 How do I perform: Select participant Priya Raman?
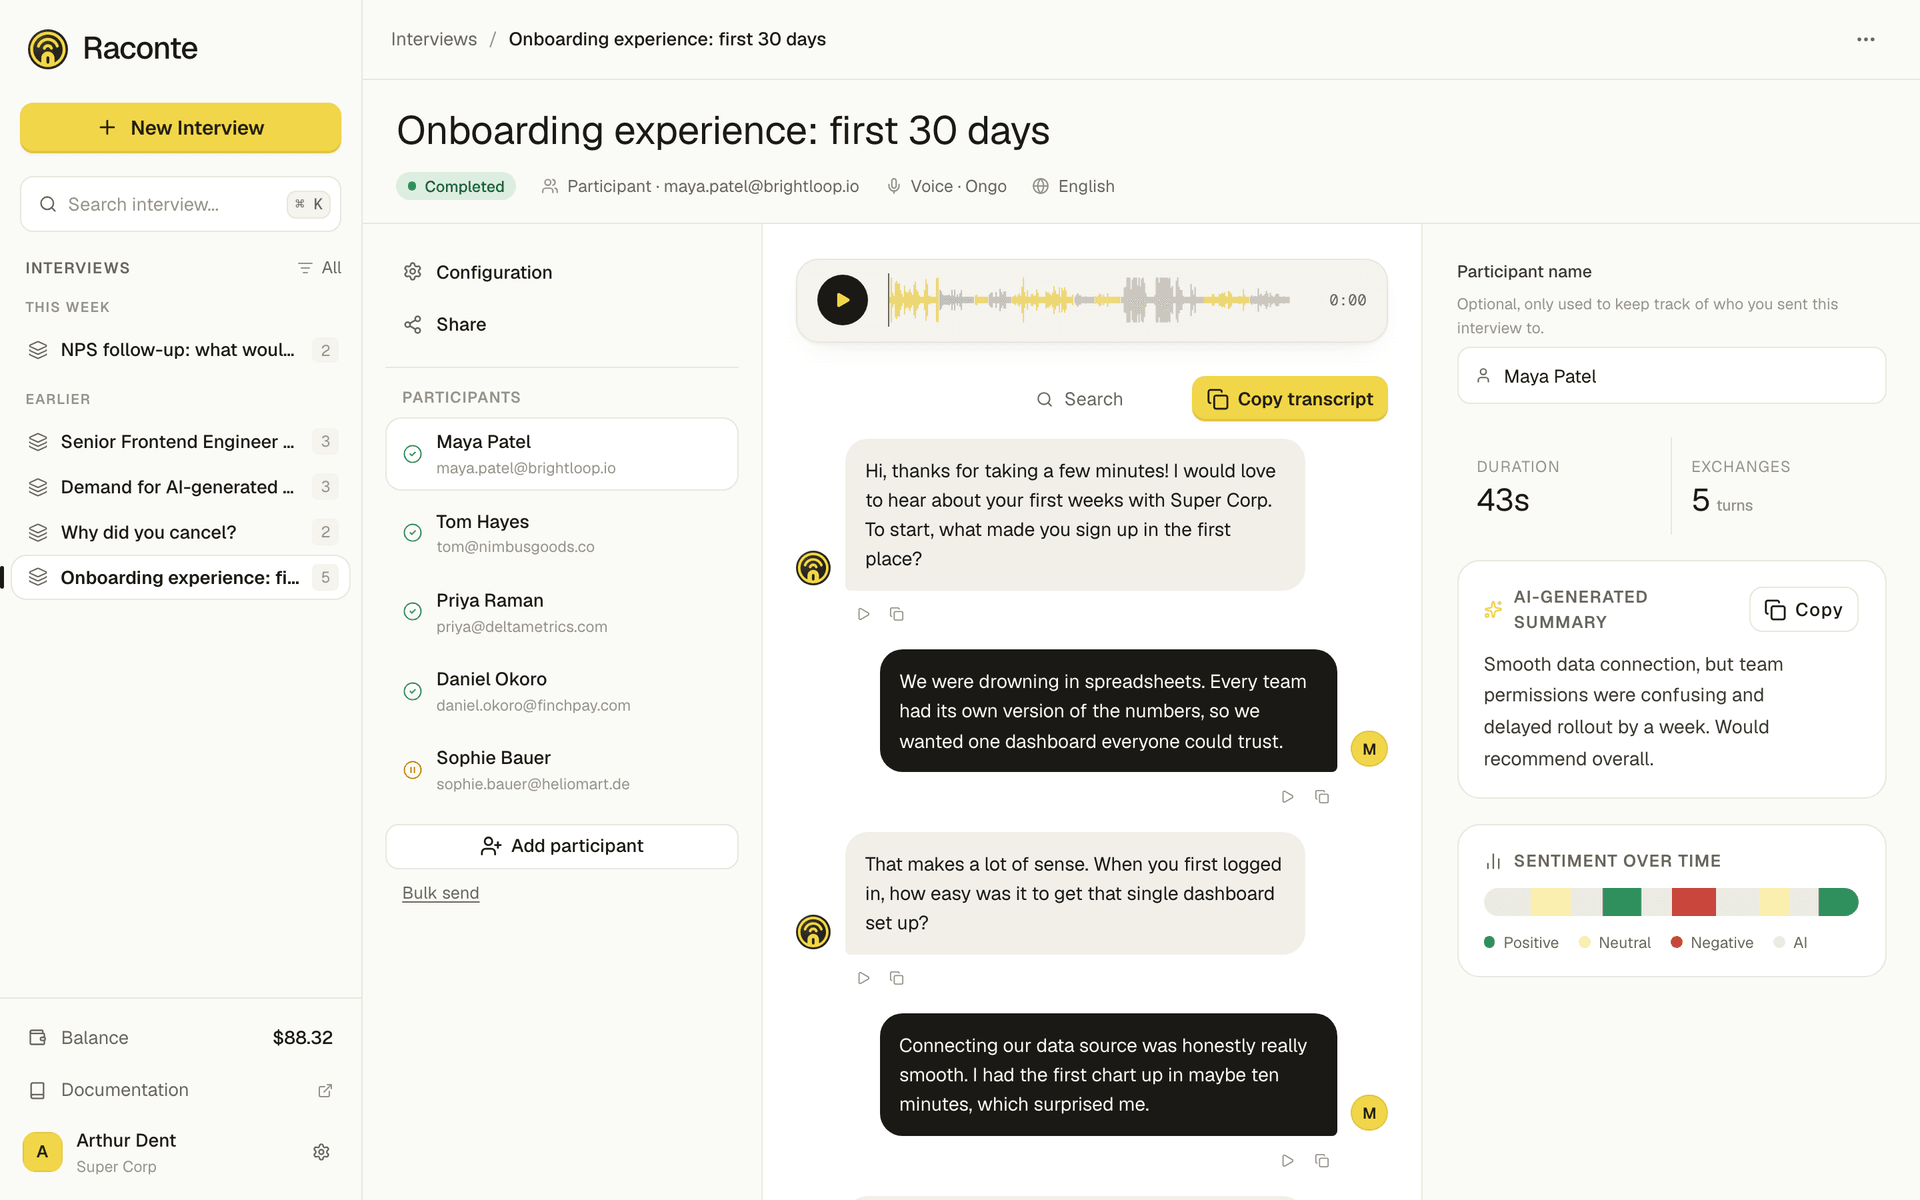562,612
